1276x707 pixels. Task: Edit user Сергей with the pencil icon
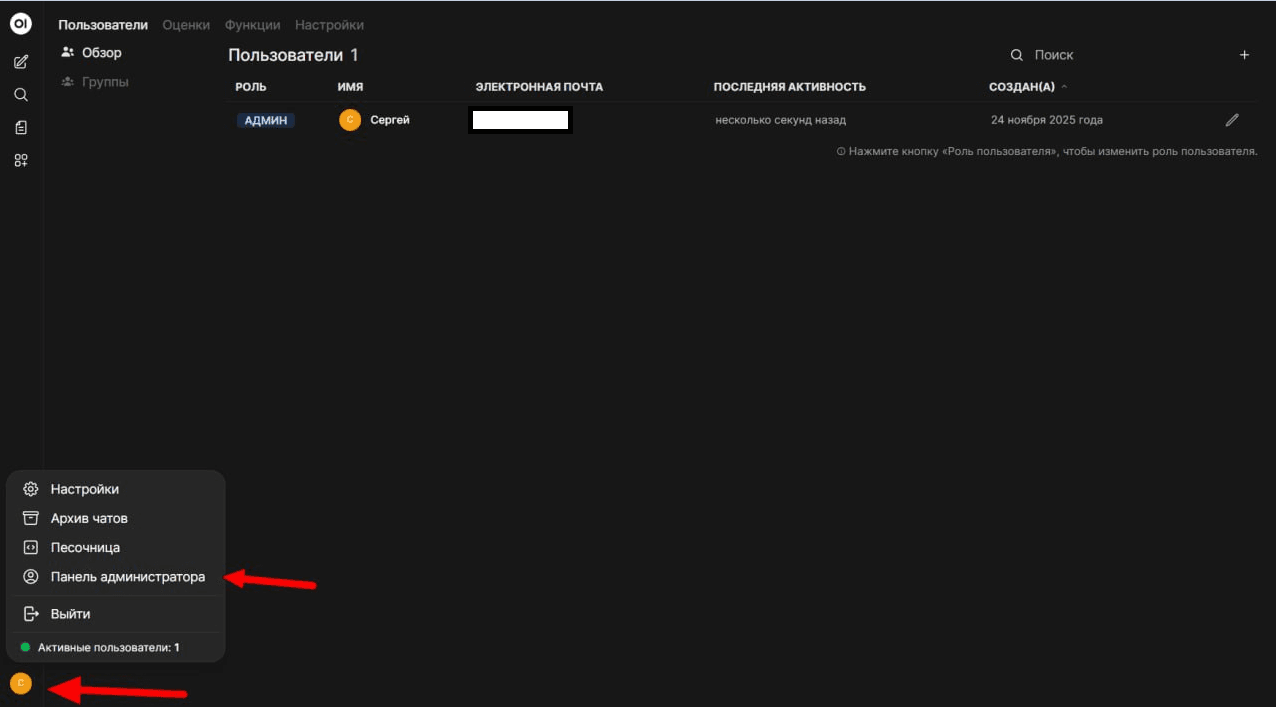[1232, 119]
